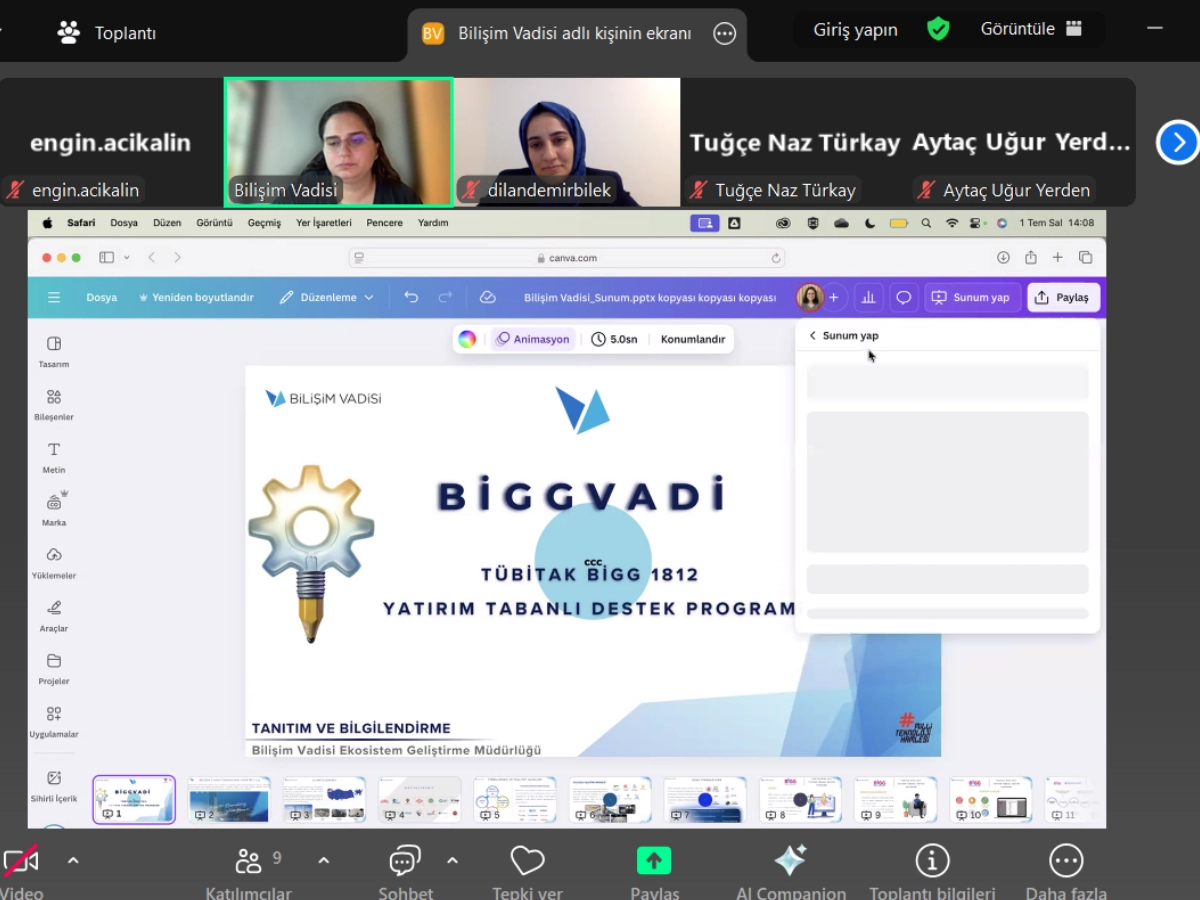Open Canva Dosya menu

point(101,297)
